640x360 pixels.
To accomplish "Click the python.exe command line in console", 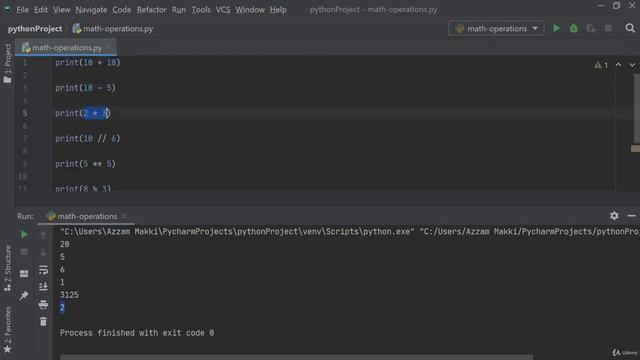I will [x=349, y=231].
